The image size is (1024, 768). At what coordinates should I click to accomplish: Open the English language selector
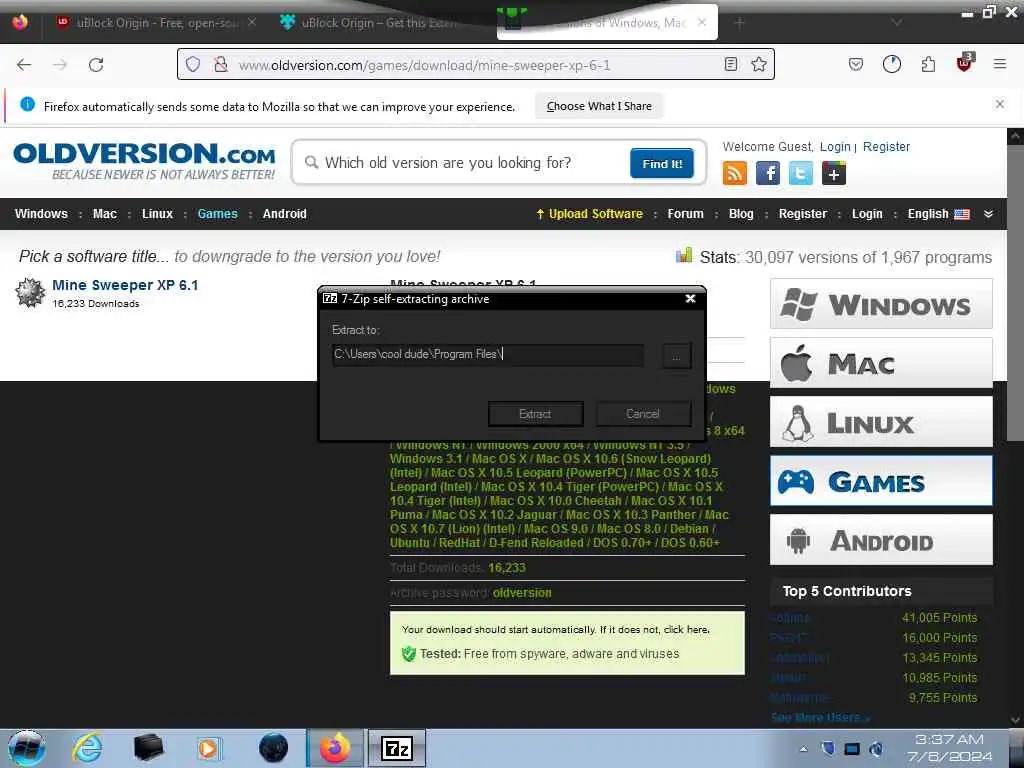click(x=938, y=214)
